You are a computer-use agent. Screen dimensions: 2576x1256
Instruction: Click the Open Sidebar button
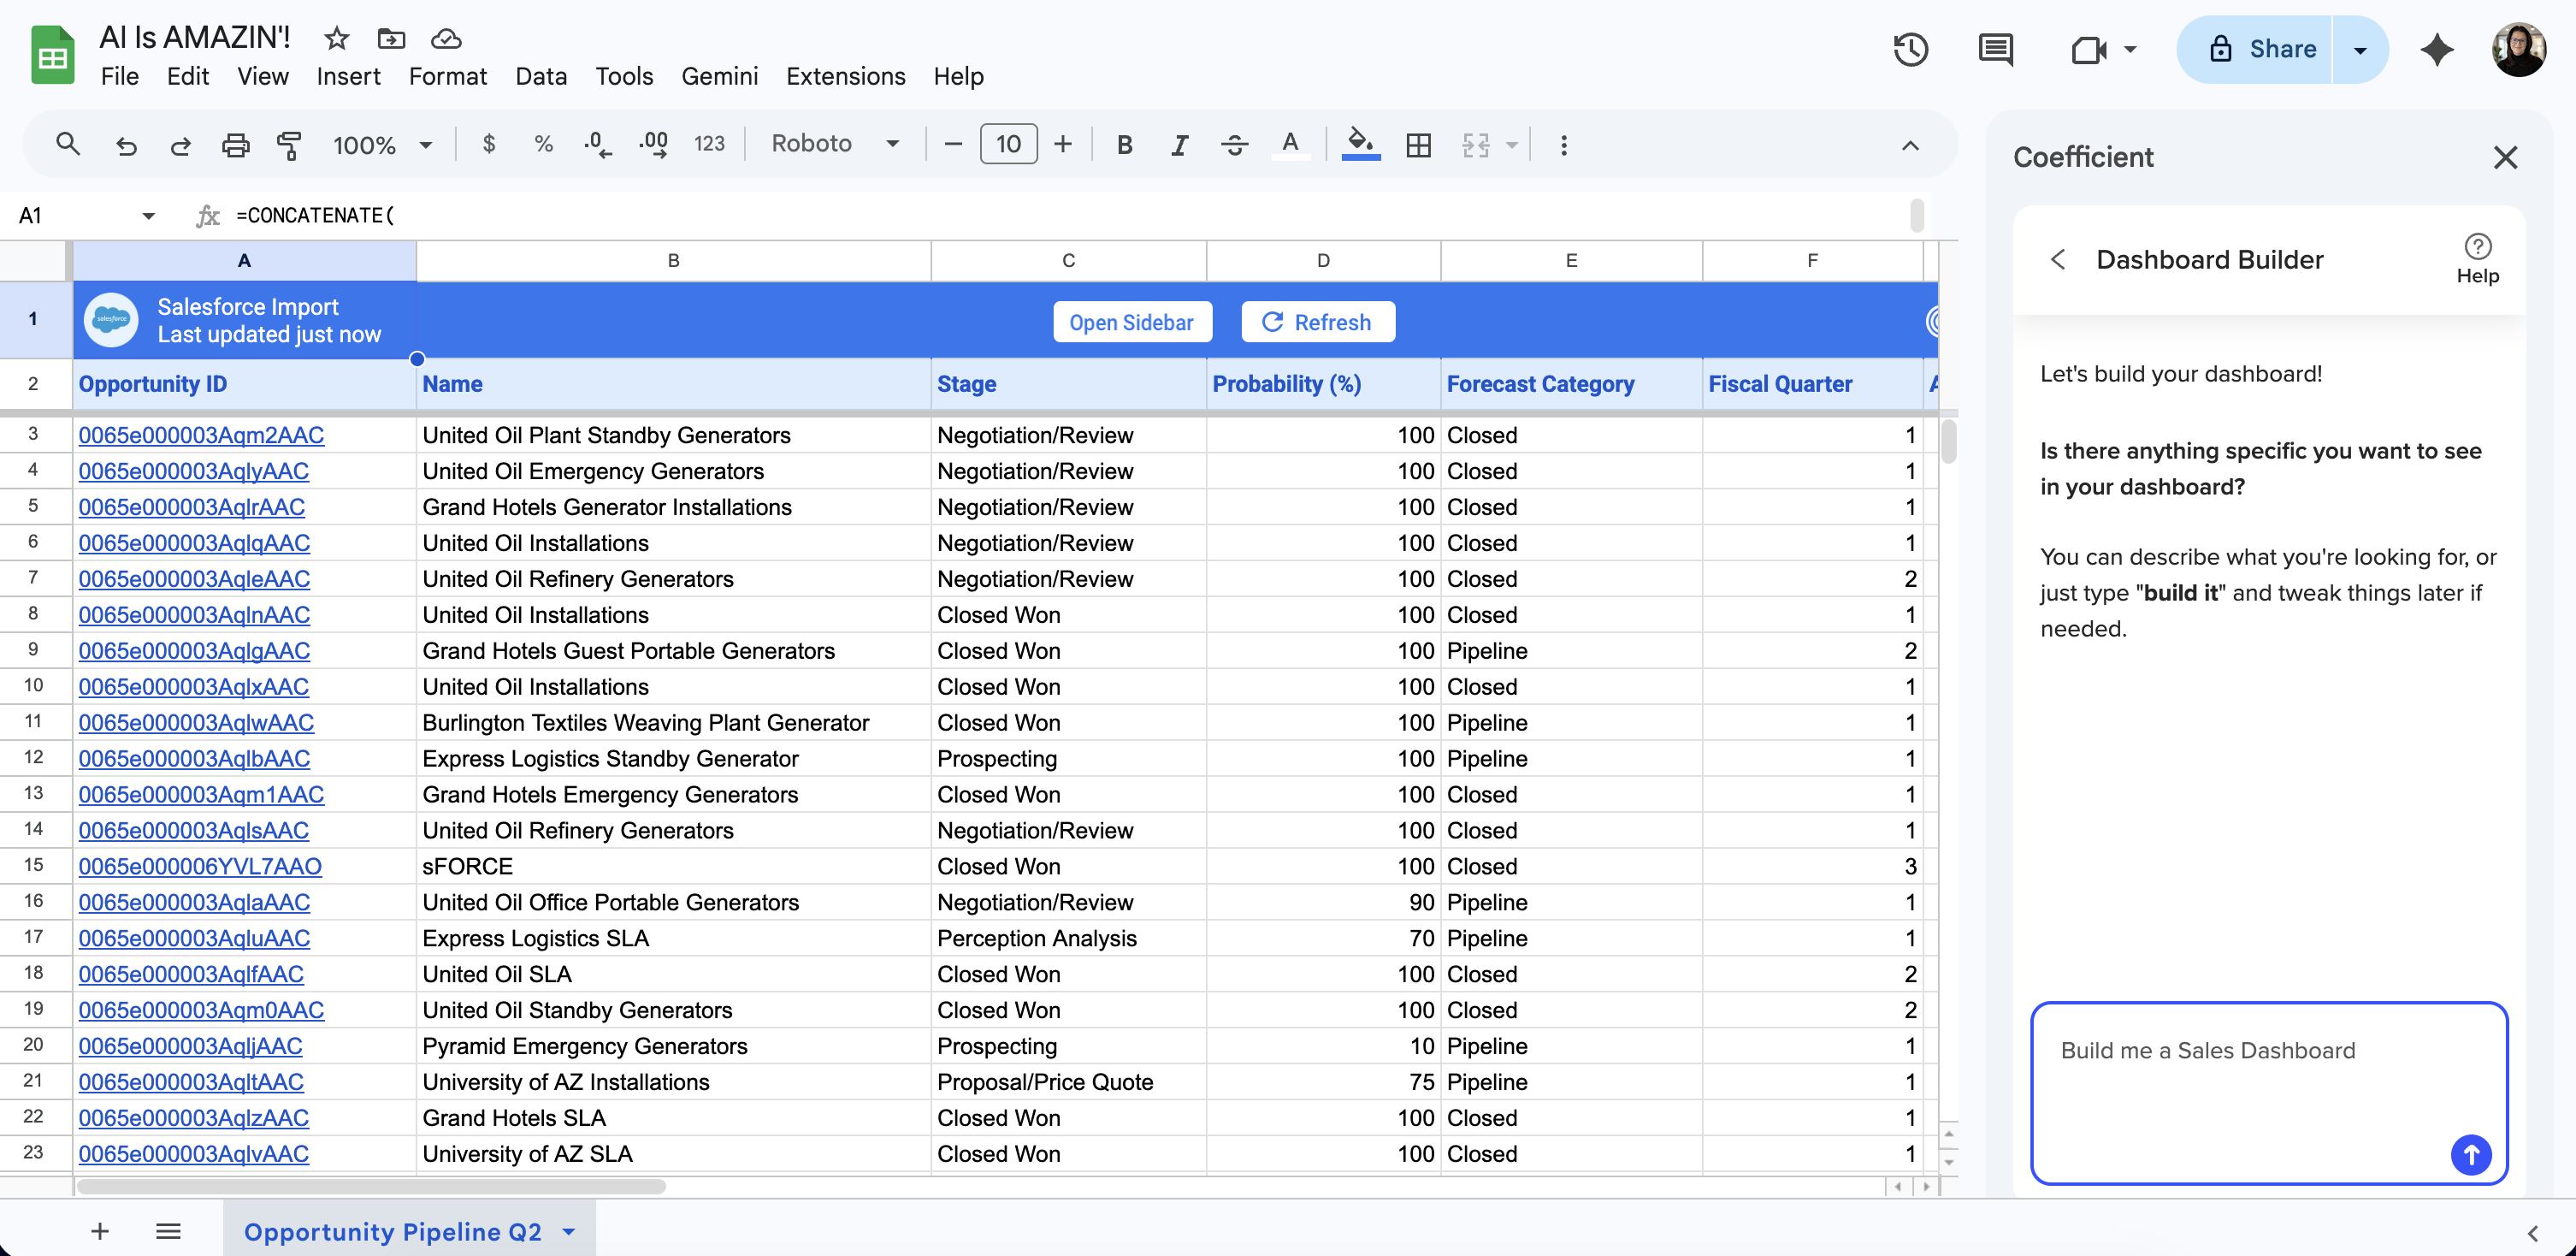pyautogui.click(x=1131, y=322)
